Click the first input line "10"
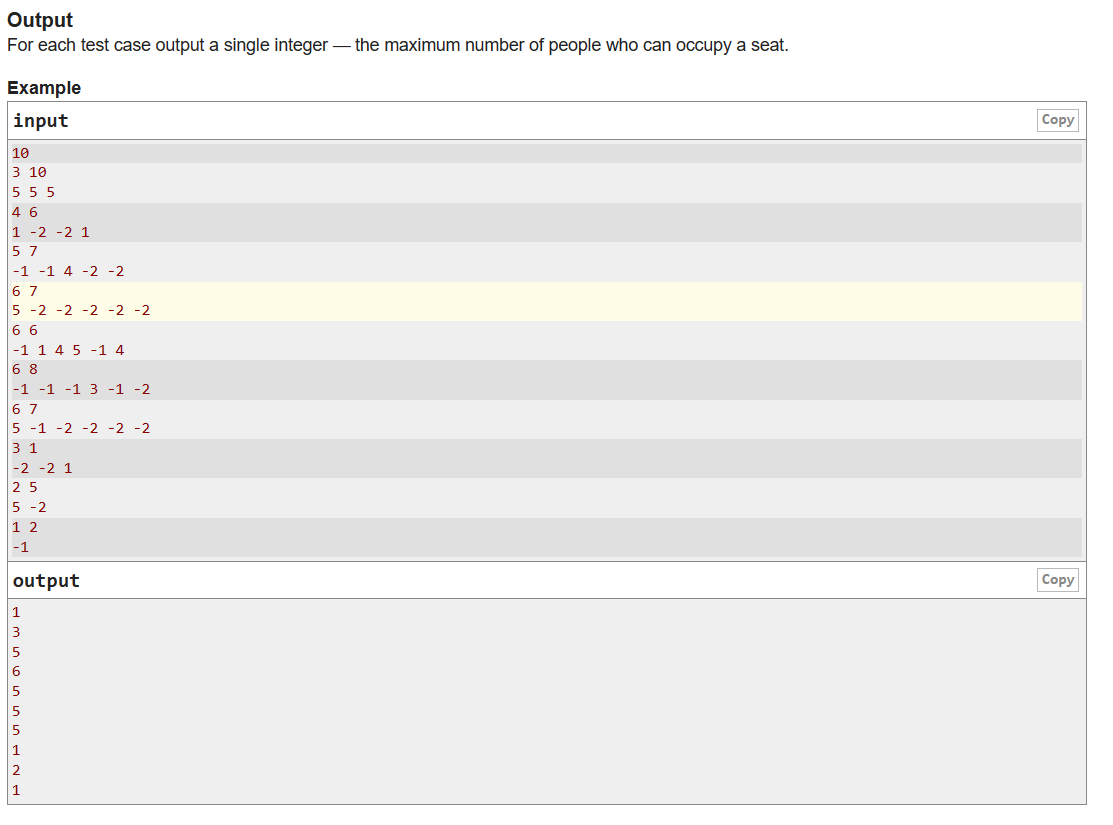This screenshot has height=825, width=1113. (x=21, y=153)
